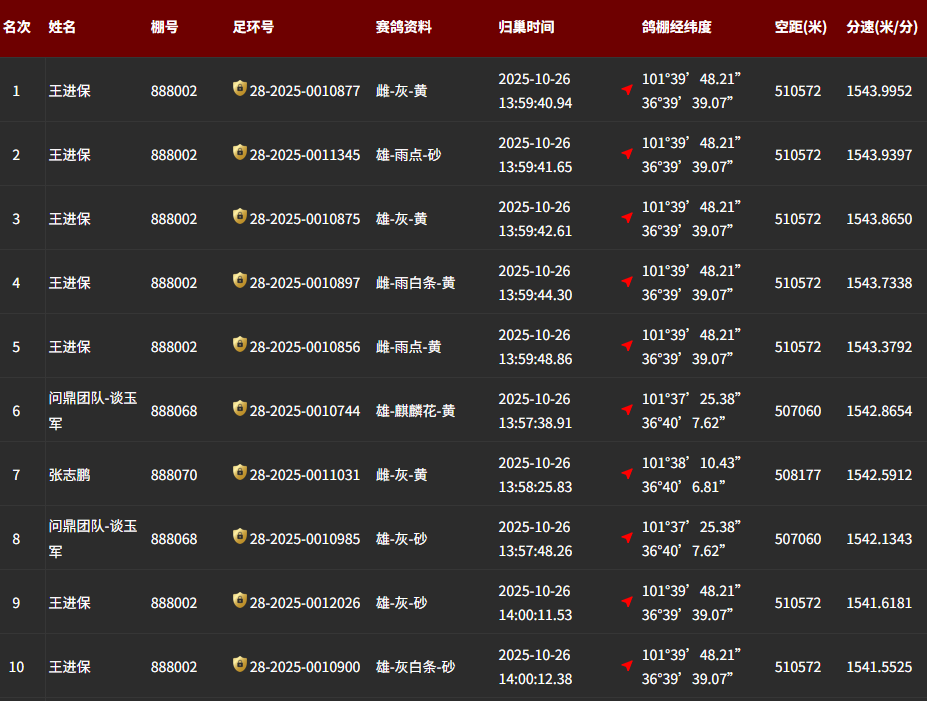Click the gold badge next to 28-2025-0011031
The height and width of the screenshot is (701, 927).
click(x=239, y=473)
